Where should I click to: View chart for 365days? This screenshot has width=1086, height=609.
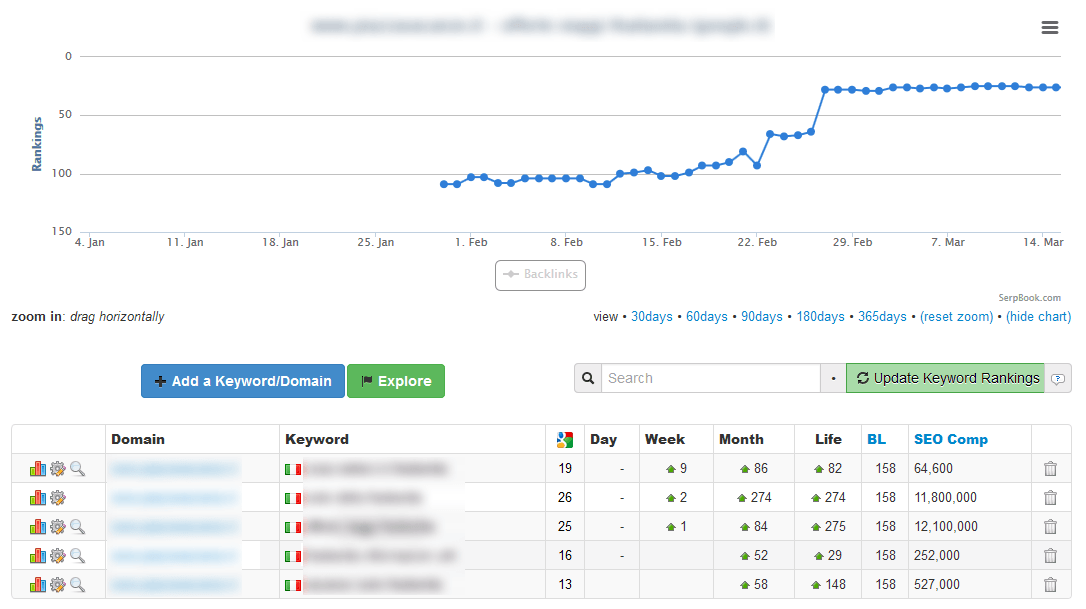point(882,317)
